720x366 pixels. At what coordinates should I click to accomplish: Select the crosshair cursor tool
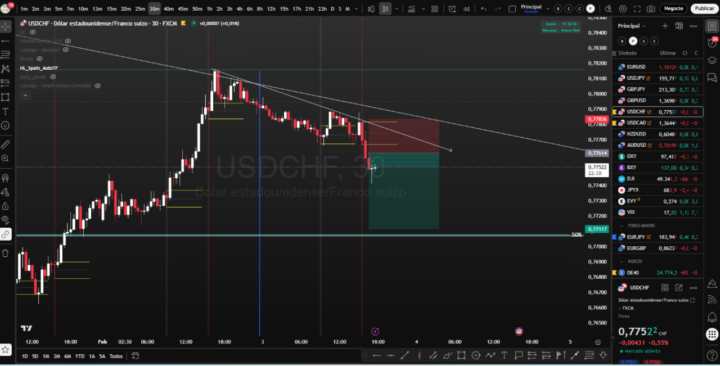[6, 26]
